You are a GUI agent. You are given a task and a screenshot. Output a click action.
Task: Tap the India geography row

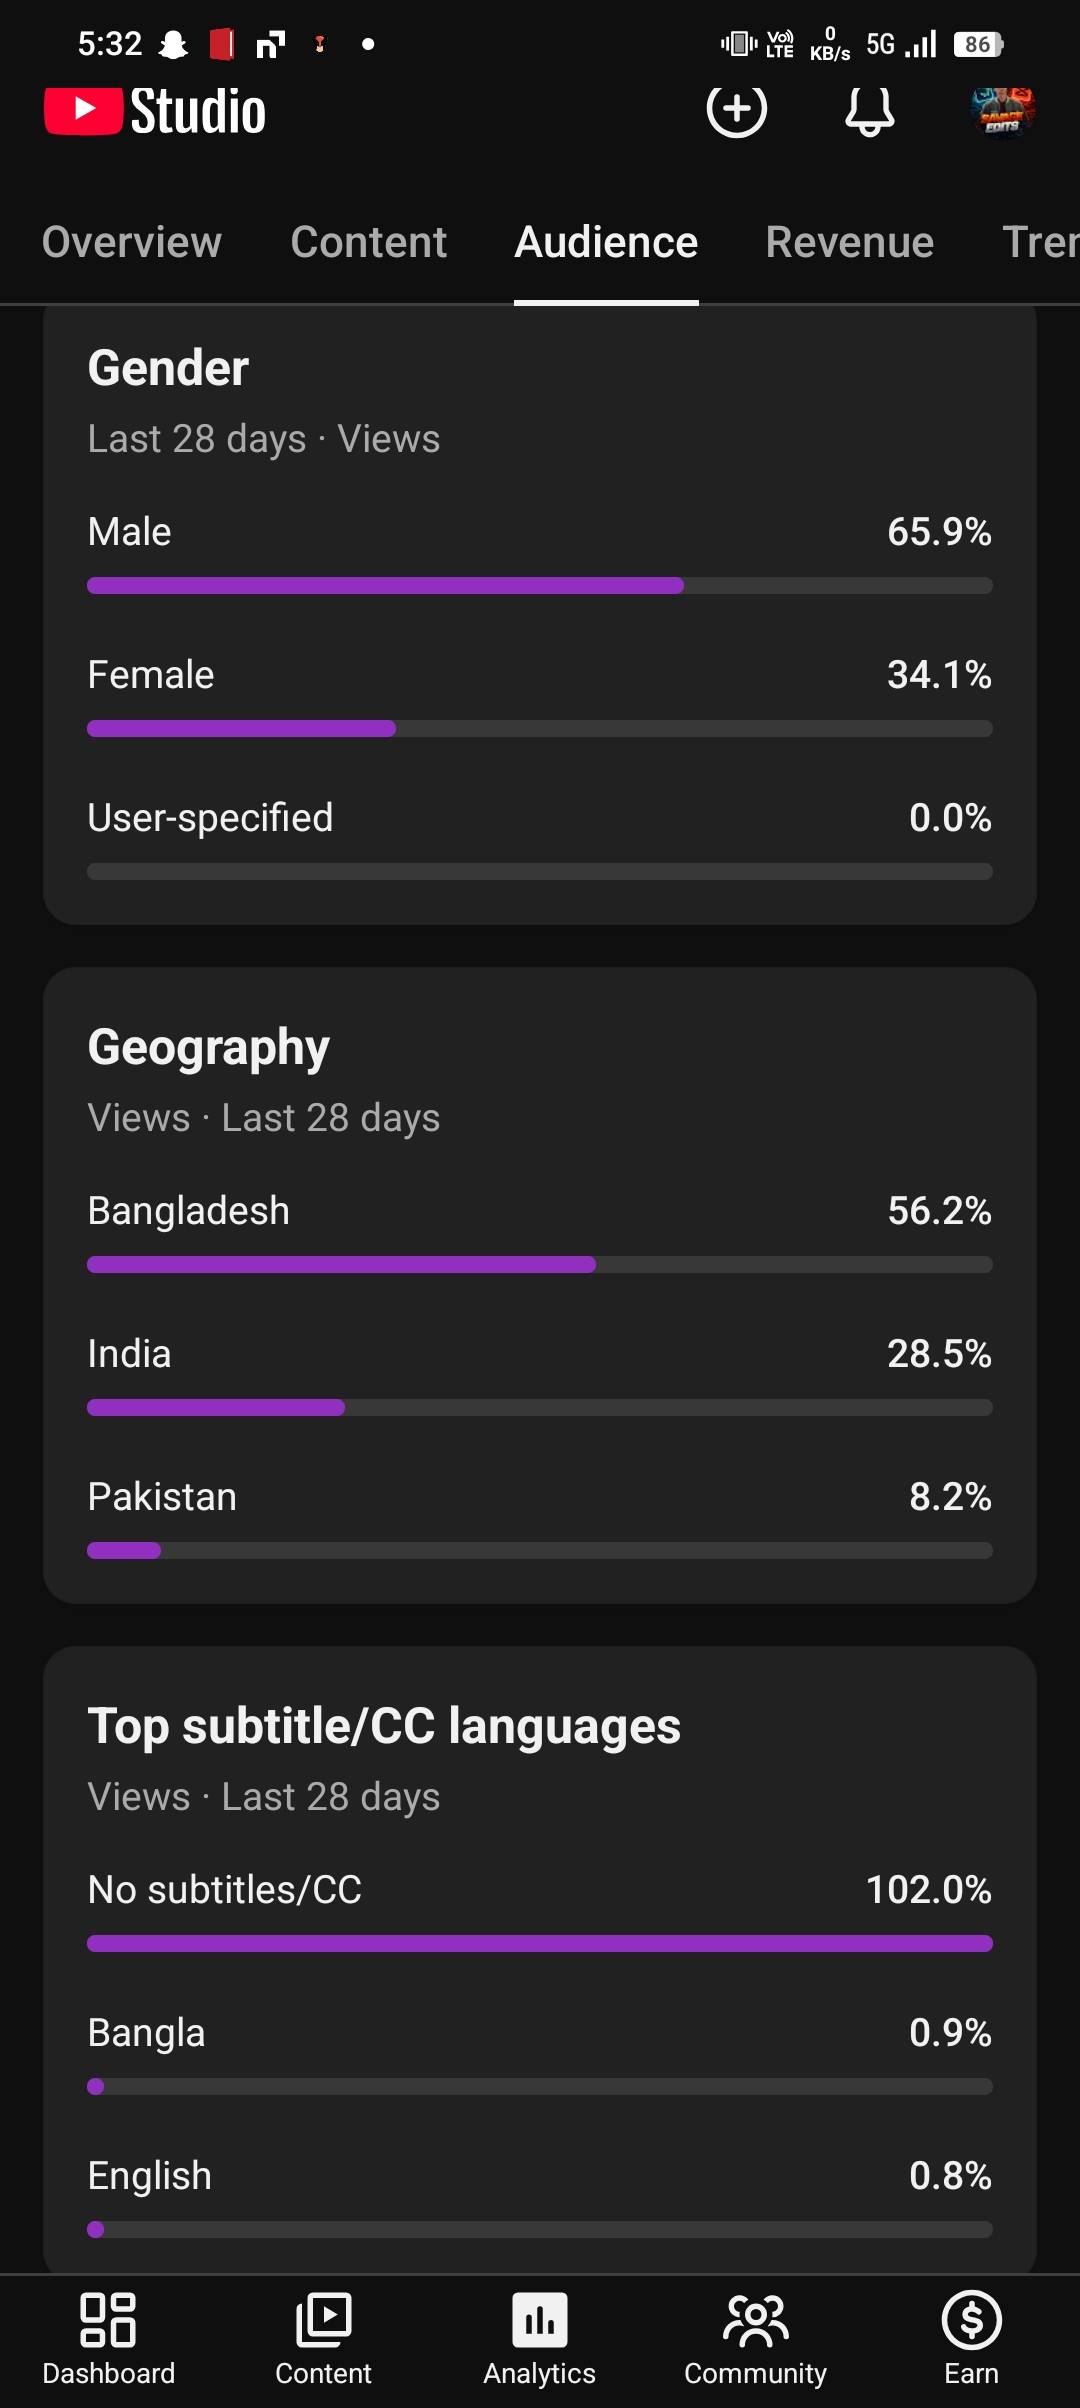539,1354
